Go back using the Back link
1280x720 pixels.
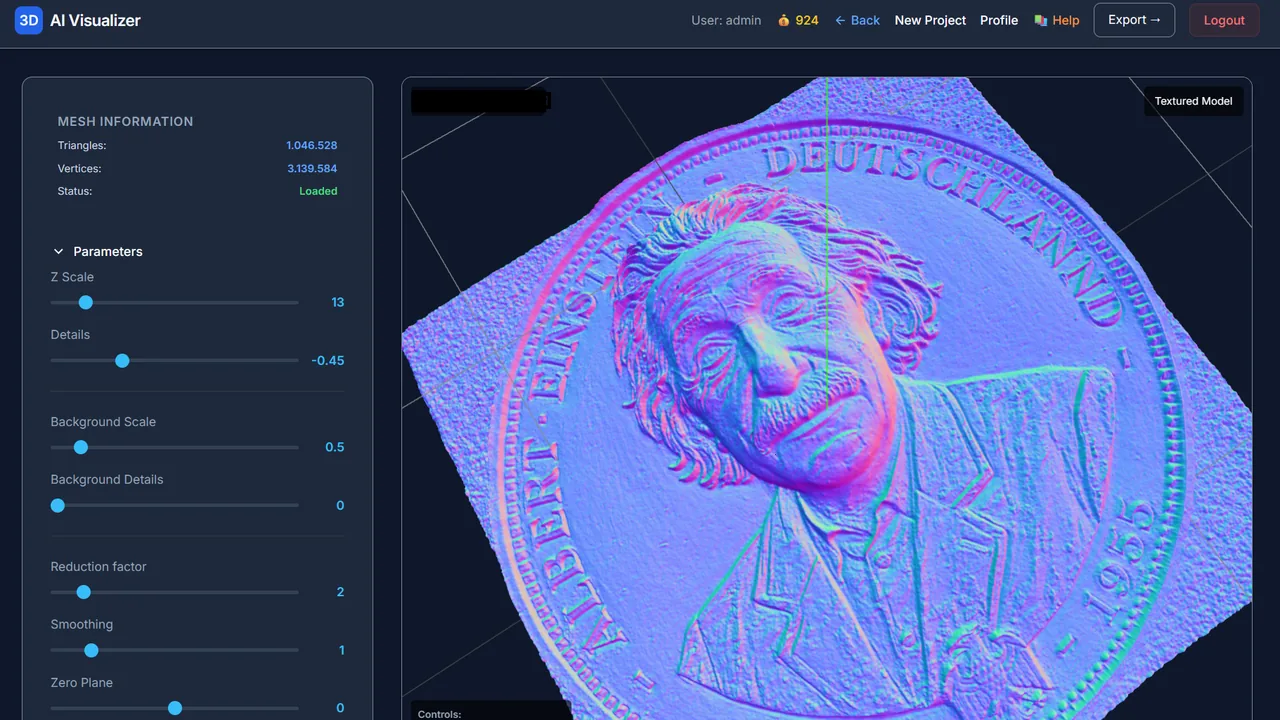pyautogui.click(x=857, y=20)
